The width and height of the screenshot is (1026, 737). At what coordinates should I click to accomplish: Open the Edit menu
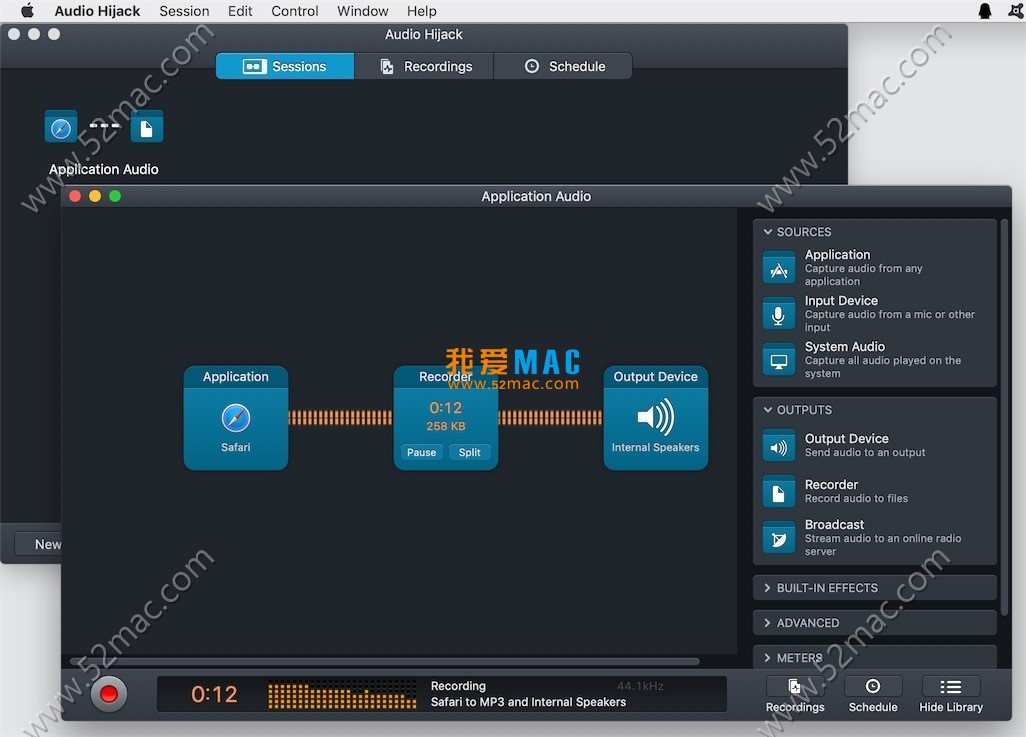(x=239, y=11)
